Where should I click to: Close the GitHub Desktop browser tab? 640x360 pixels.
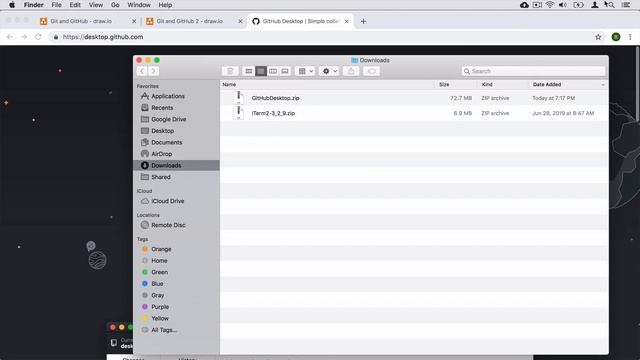tap(347, 21)
